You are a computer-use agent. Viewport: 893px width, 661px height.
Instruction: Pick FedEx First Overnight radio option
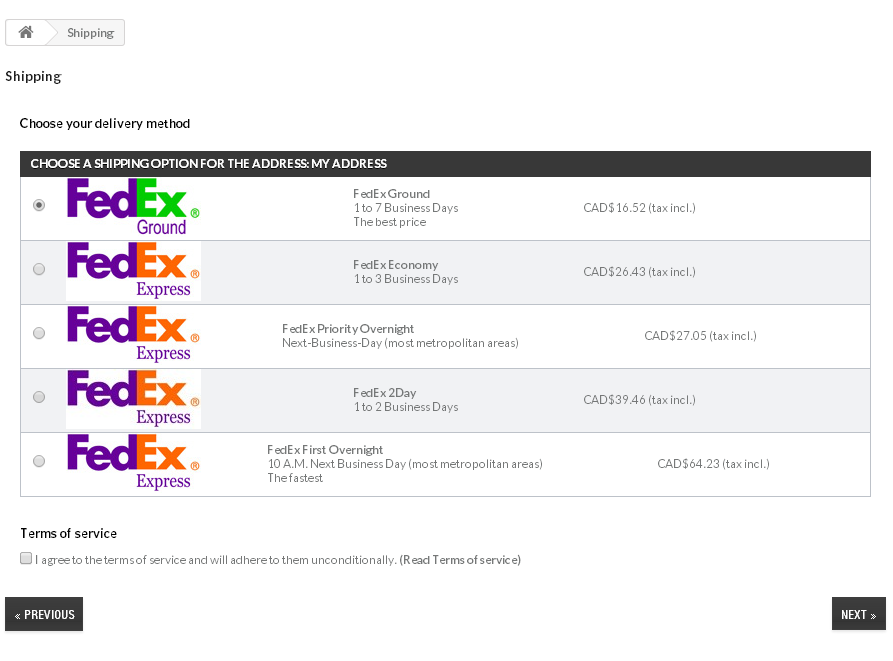click(x=39, y=461)
